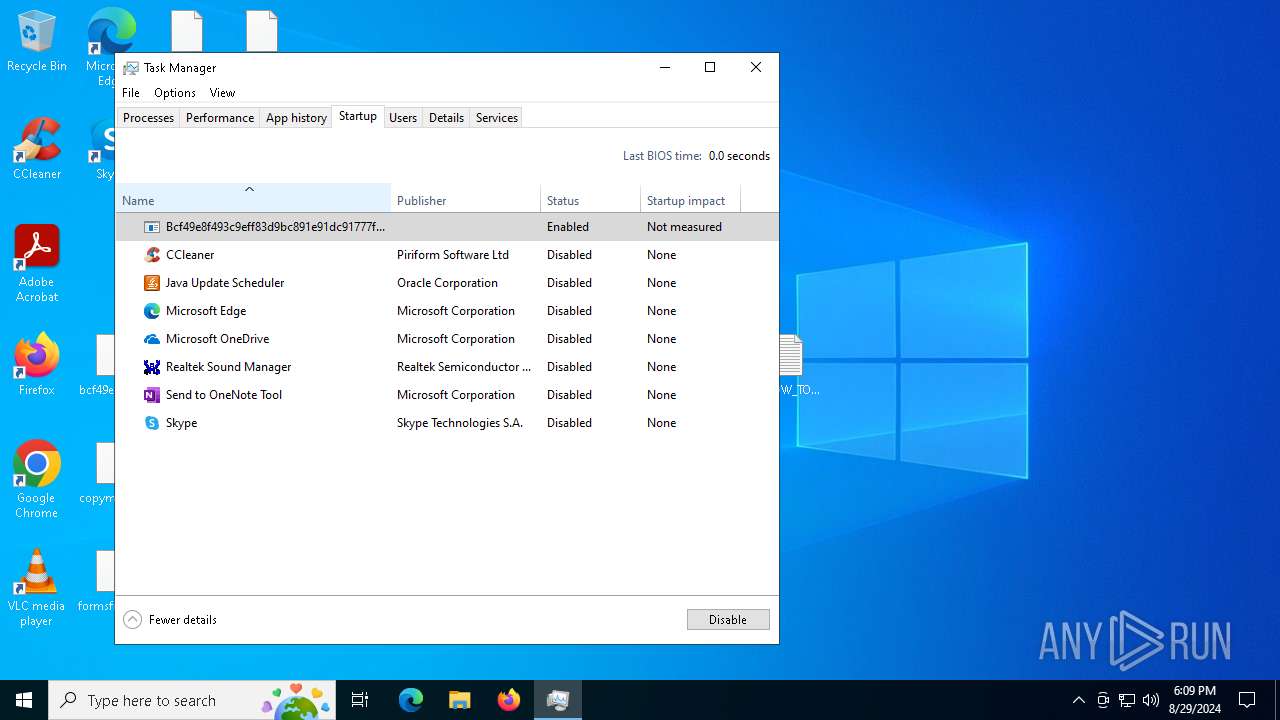This screenshot has height=720, width=1280.
Task: Open Recycle Bin on the desktop
Action: click(37, 42)
